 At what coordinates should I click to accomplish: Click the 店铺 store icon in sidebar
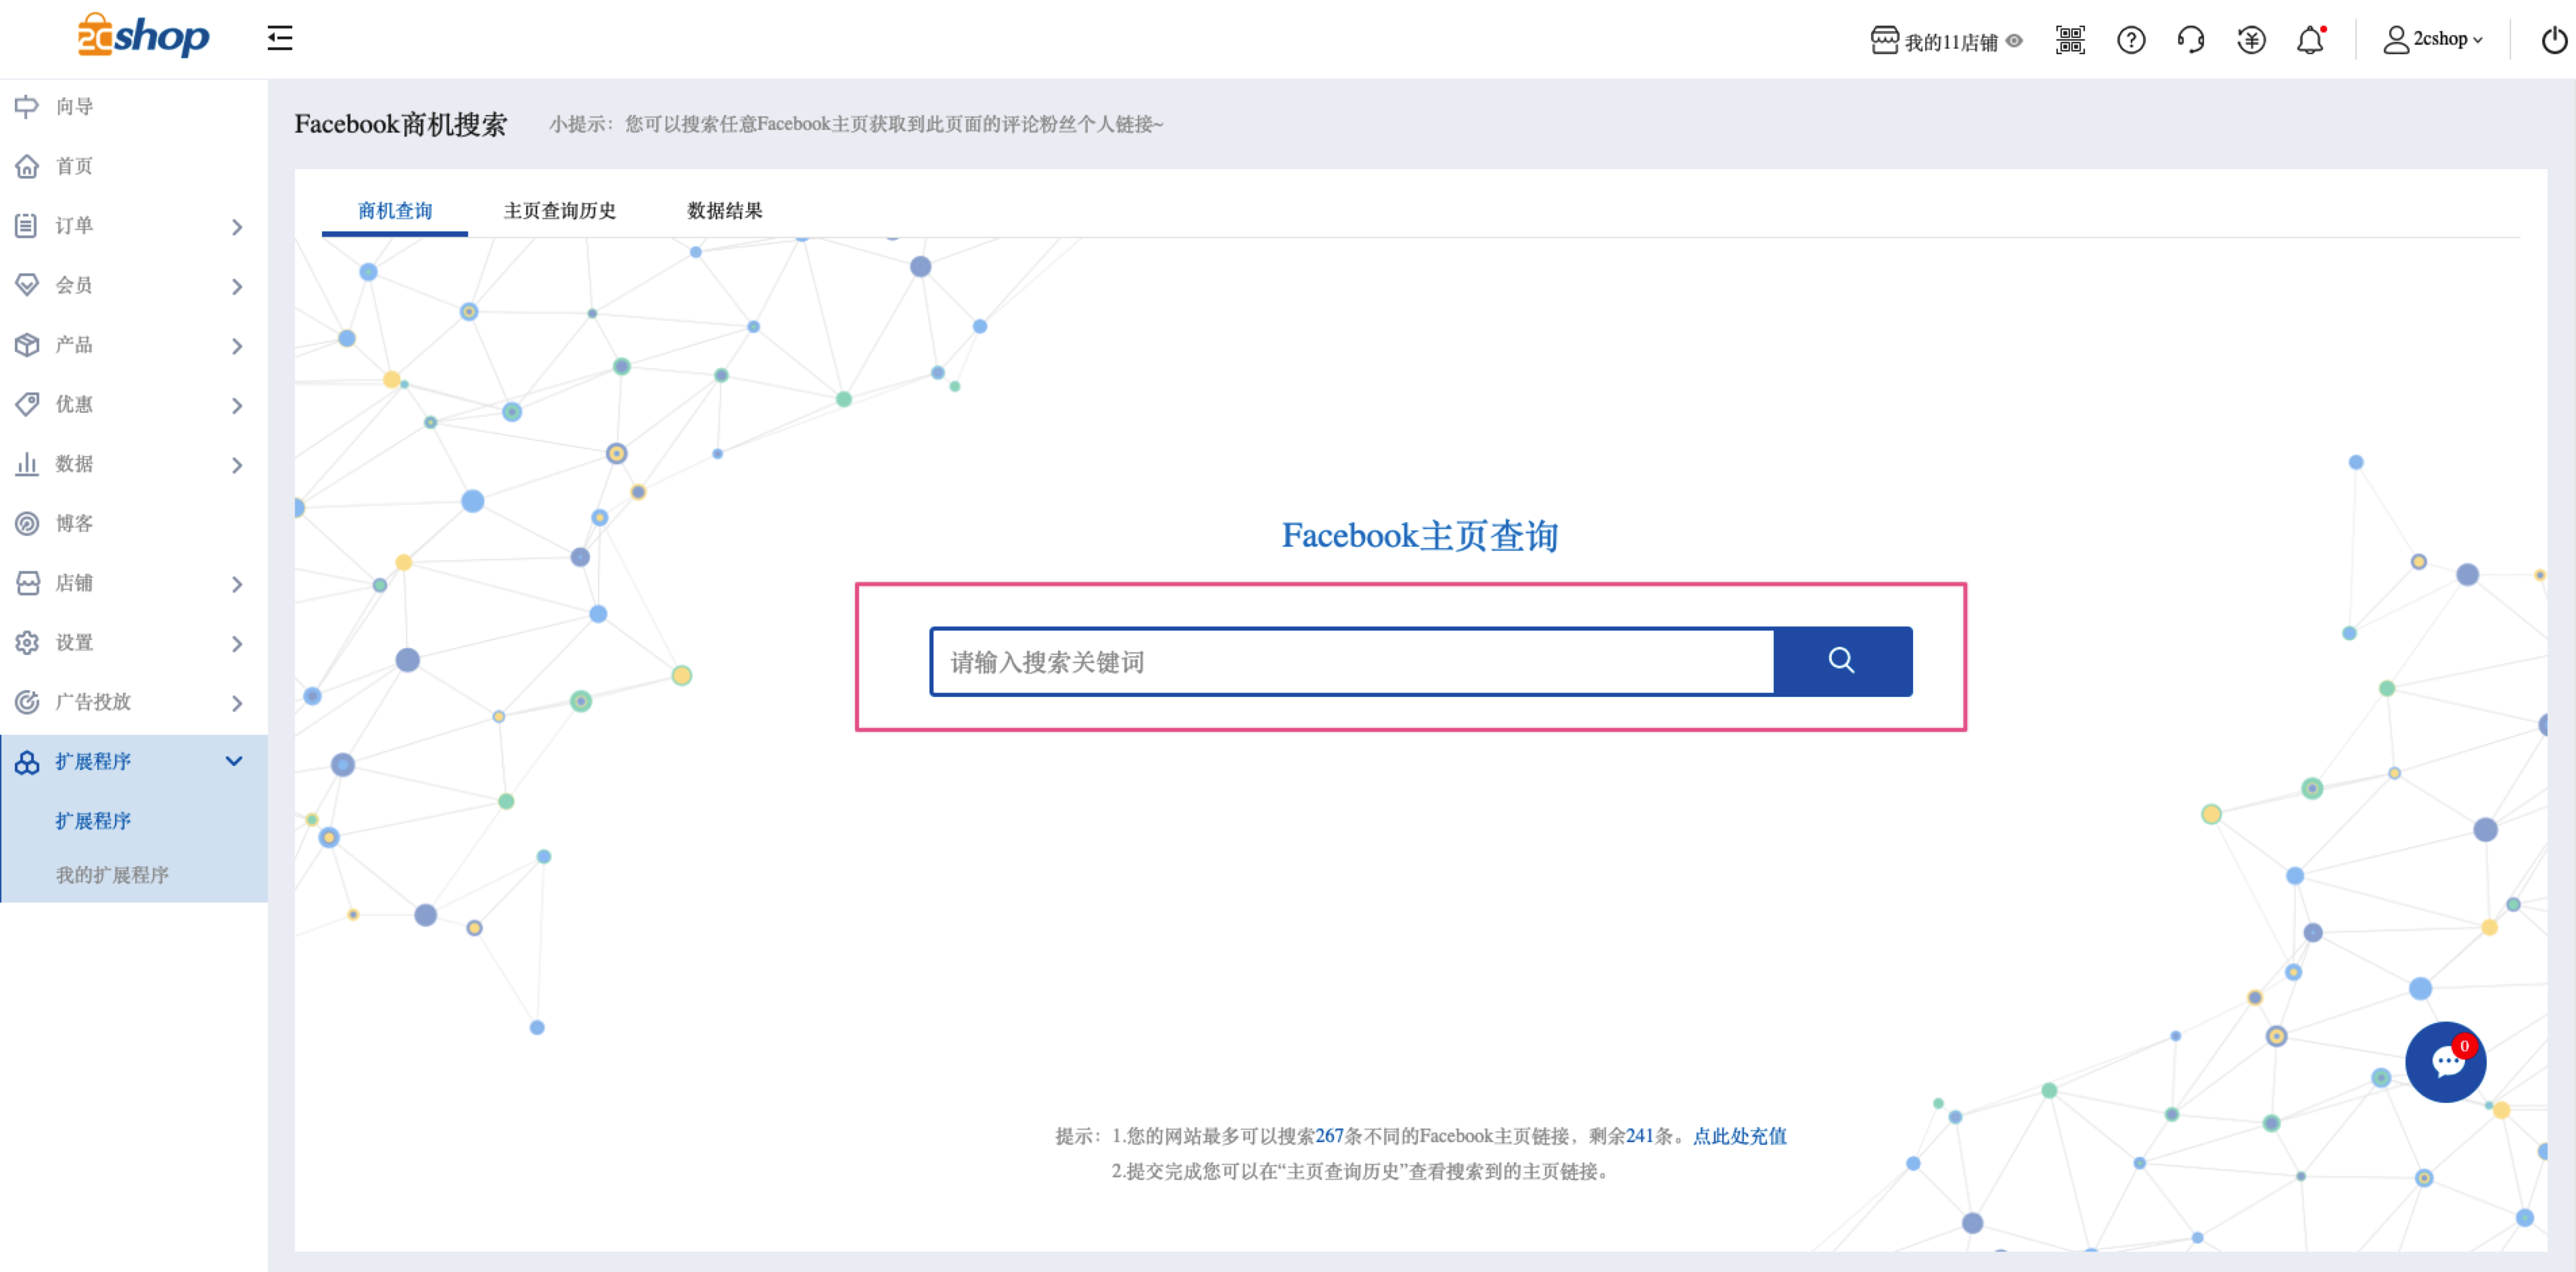pyautogui.click(x=27, y=583)
